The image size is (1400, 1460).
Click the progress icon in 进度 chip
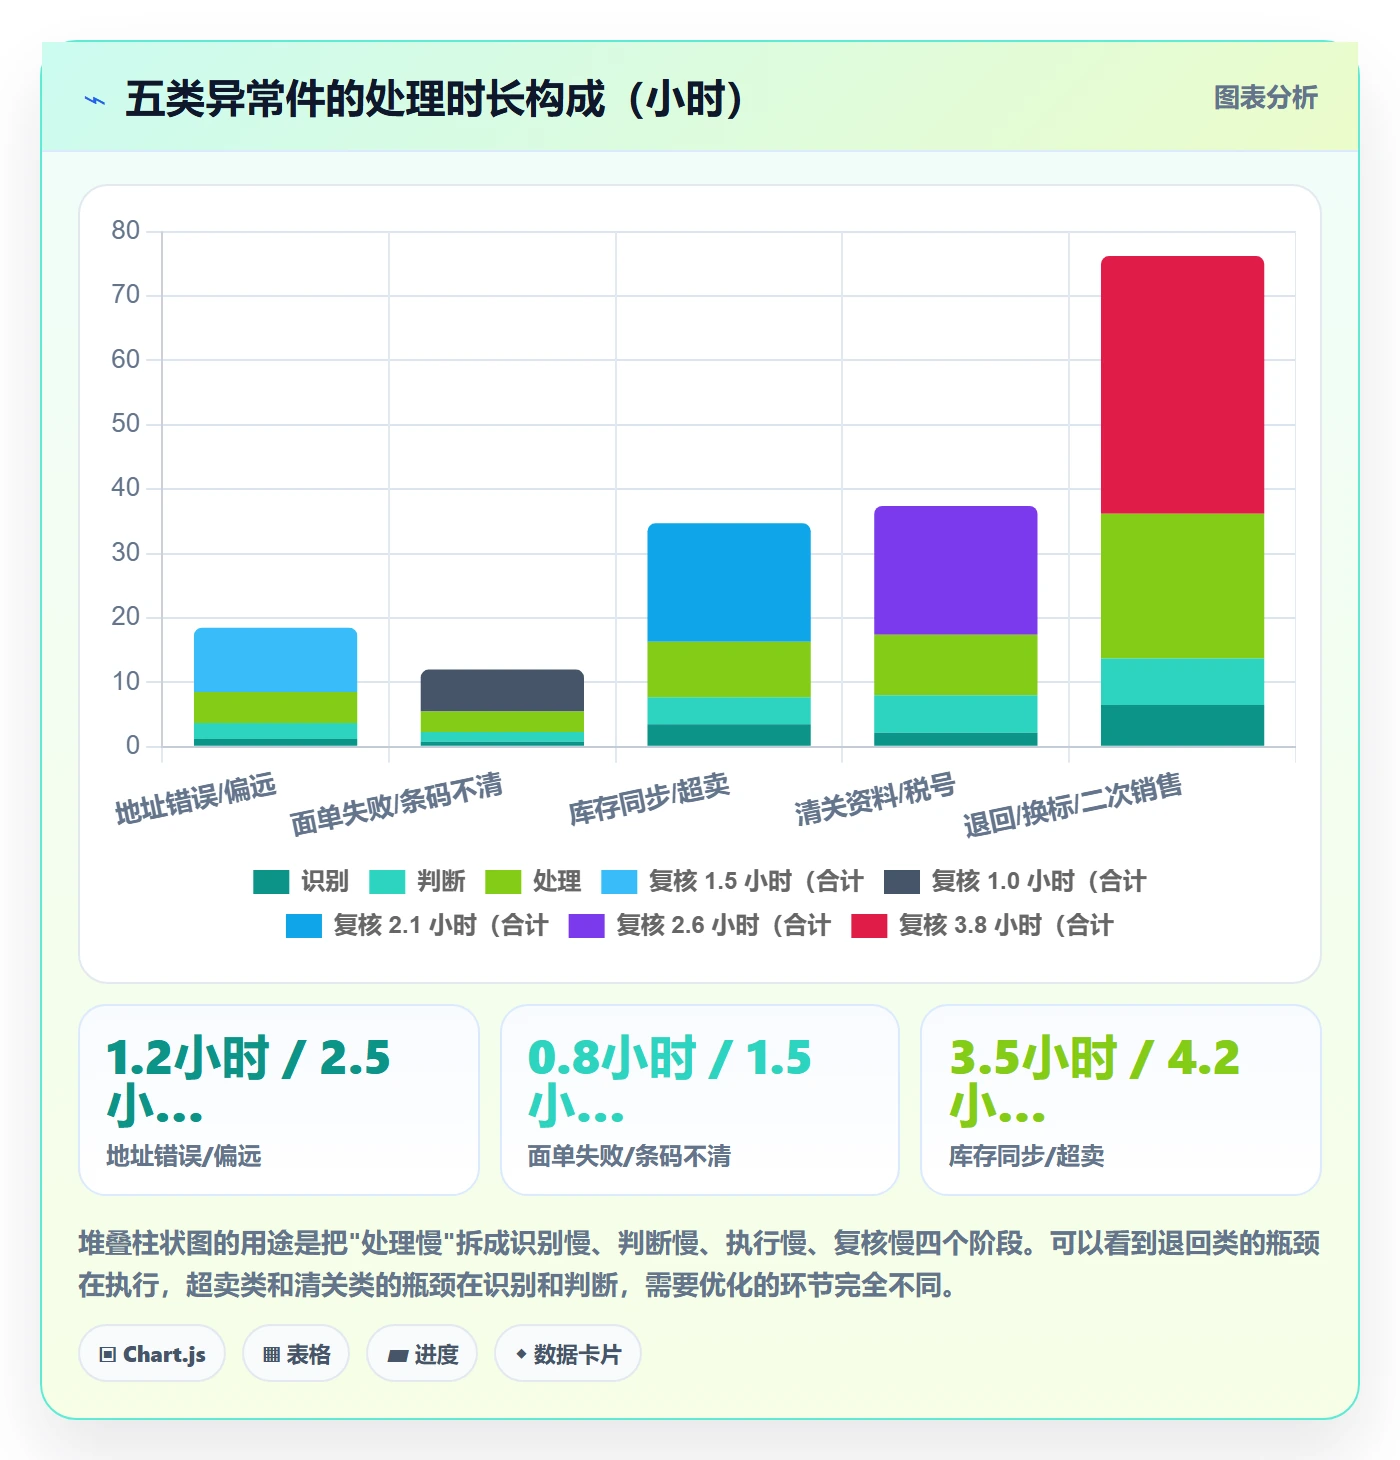click(398, 1355)
